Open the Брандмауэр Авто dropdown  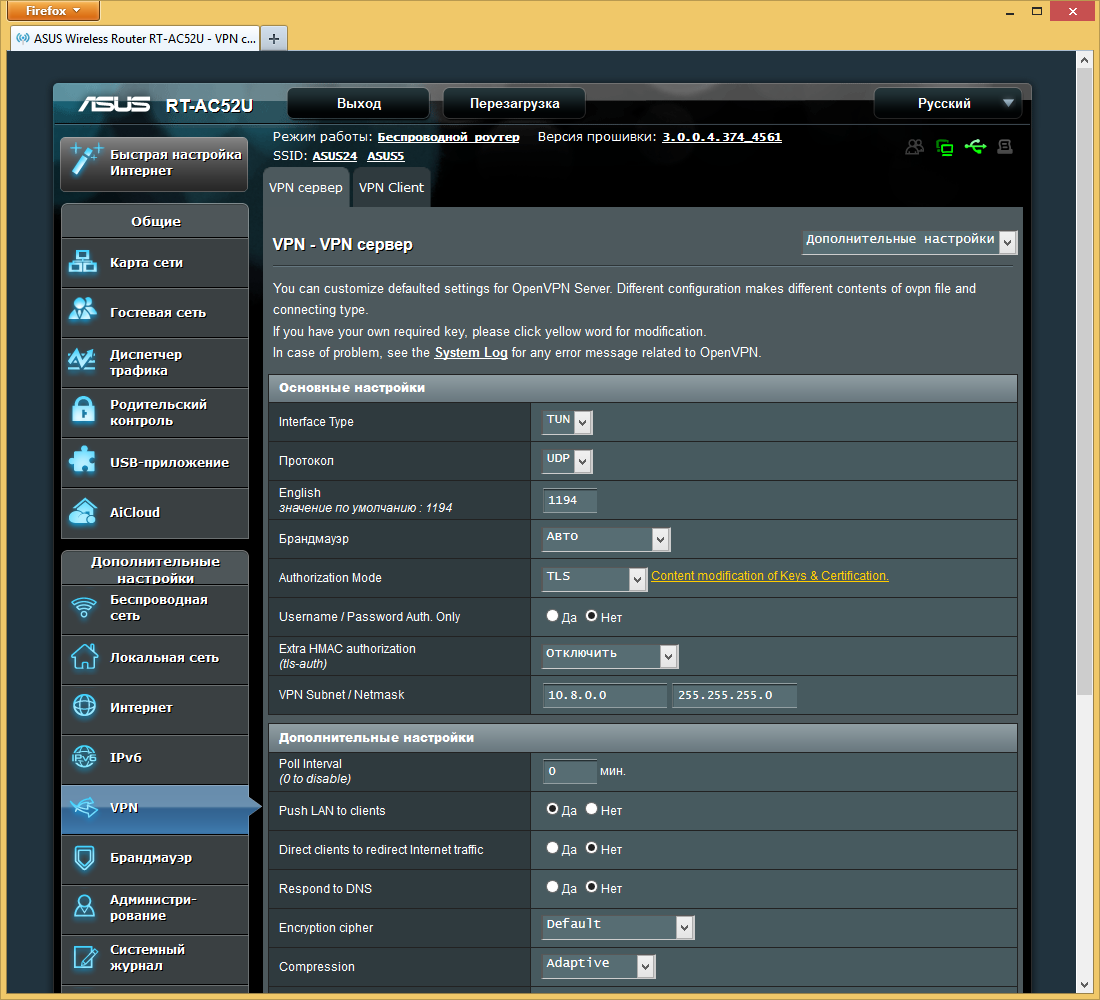click(x=606, y=538)
